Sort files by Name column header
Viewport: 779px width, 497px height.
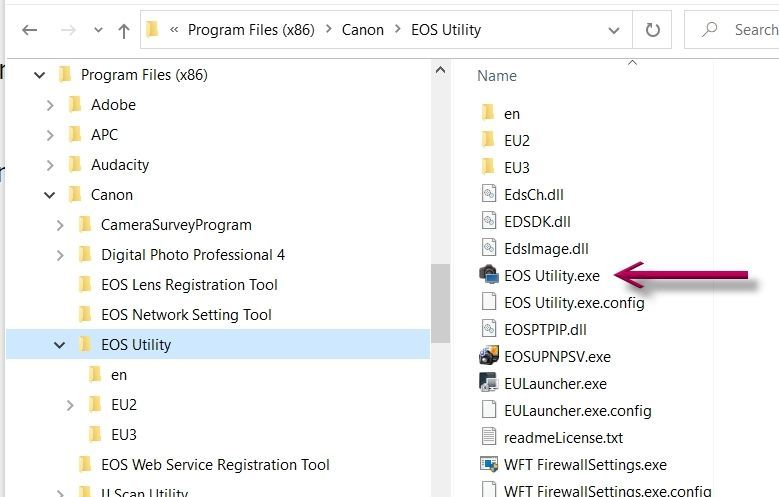tap(497, 76)
